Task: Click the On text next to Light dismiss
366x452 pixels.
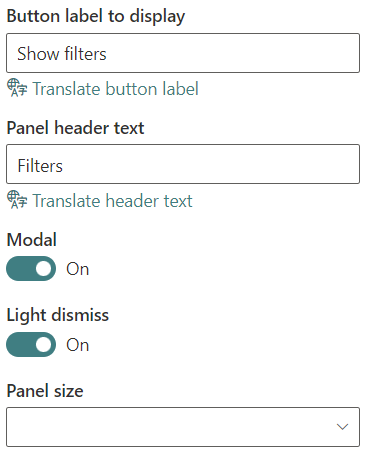Action: (x=78, y=345)
